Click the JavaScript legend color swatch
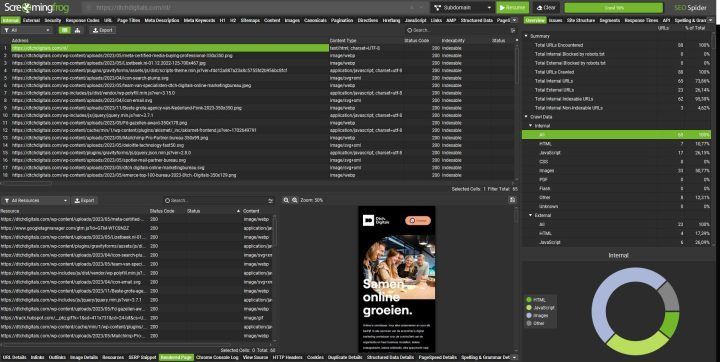Image resolution: width=720 pixels, height=362 pixels. tap(529, 308)
